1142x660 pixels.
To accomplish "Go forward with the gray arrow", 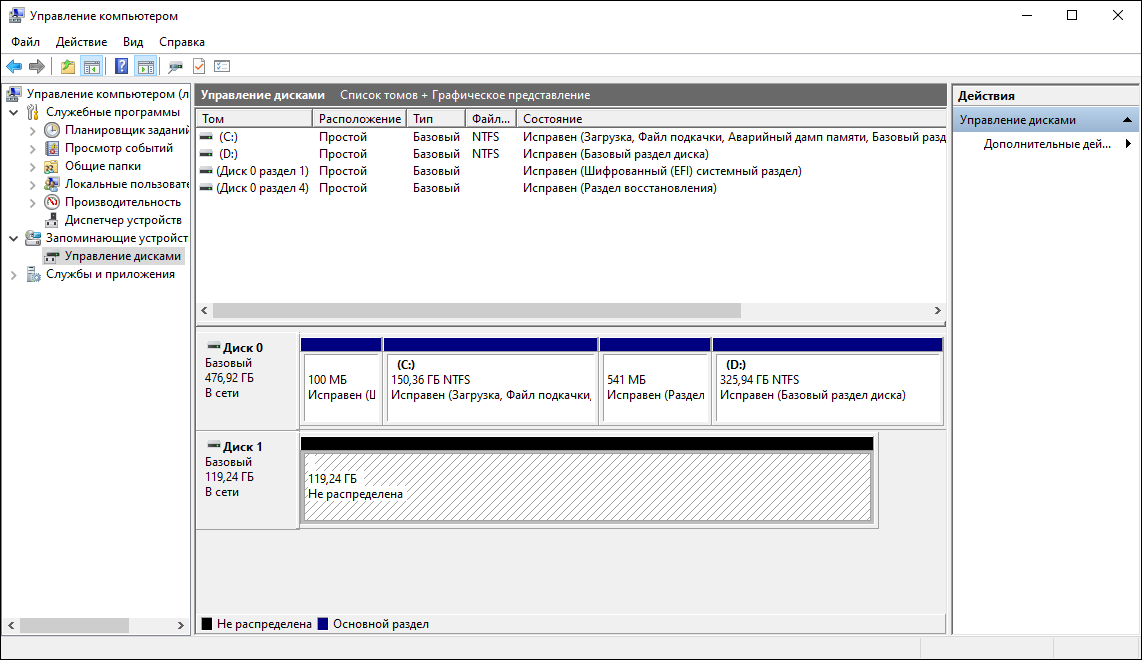I will [36, 67].
